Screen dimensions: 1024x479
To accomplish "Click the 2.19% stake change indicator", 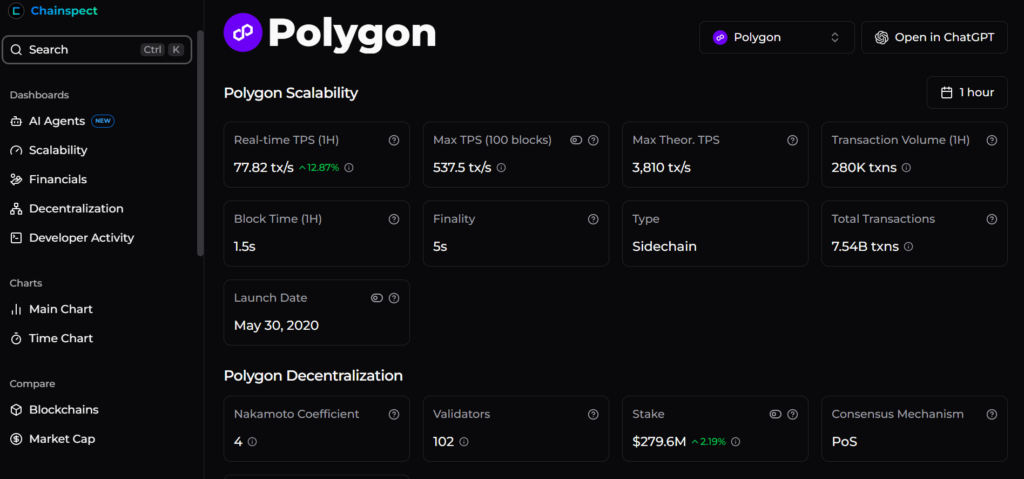I will pyautogui.click(x=709, y=442).
